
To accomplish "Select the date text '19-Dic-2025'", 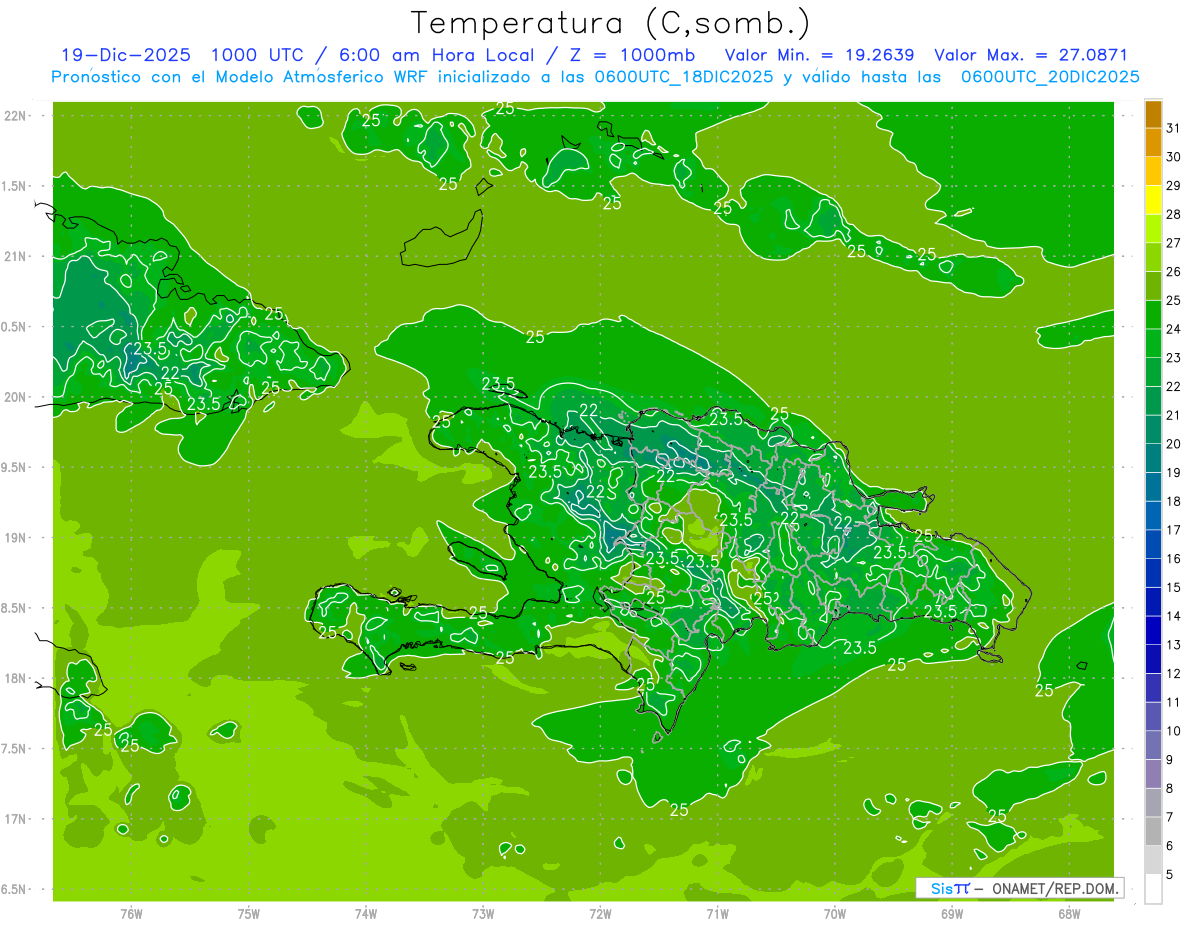I will pyautogui.click(x=124, y=55).
